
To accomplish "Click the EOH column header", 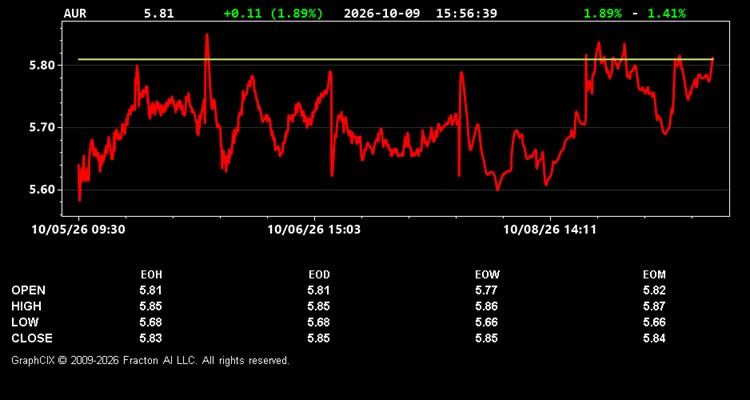I will tap(151, 275).
